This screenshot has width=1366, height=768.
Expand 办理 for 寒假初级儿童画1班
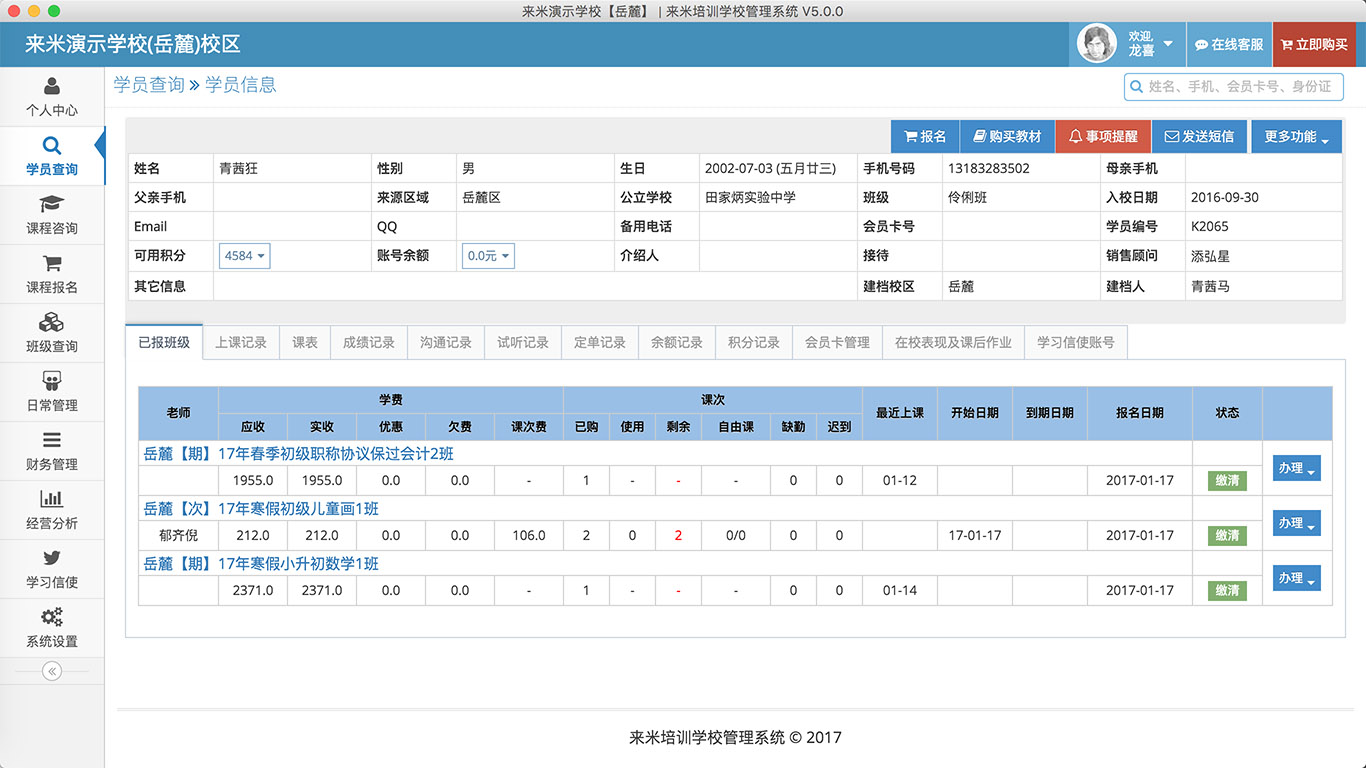pyautogui.click(x=1297, y=523)
